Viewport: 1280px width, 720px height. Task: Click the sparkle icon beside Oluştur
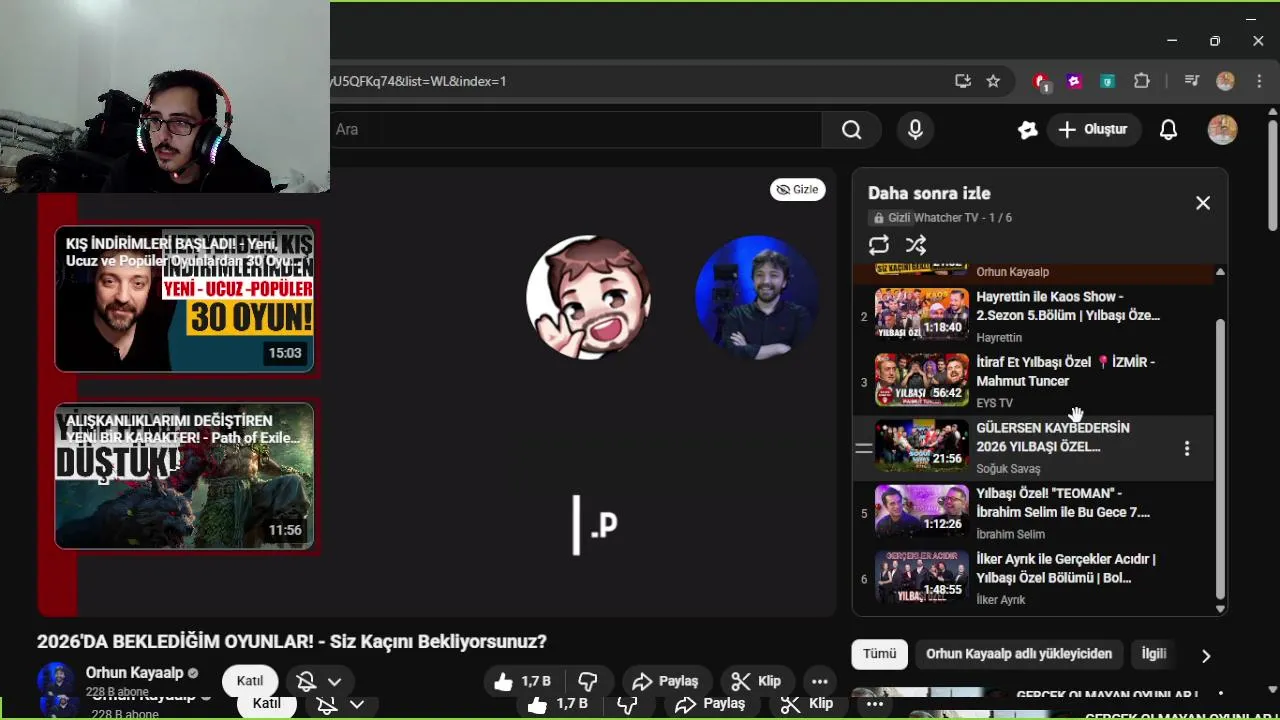1027,130
